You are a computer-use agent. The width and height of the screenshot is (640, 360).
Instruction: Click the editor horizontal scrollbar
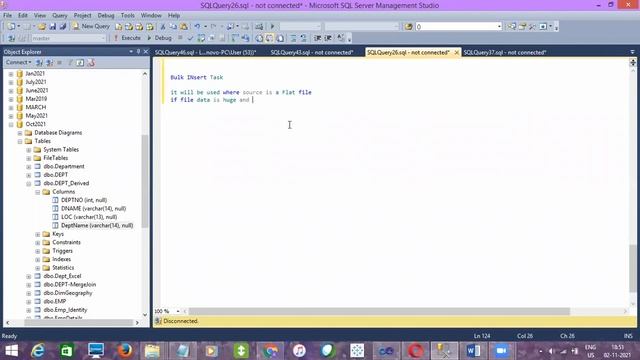379,311
